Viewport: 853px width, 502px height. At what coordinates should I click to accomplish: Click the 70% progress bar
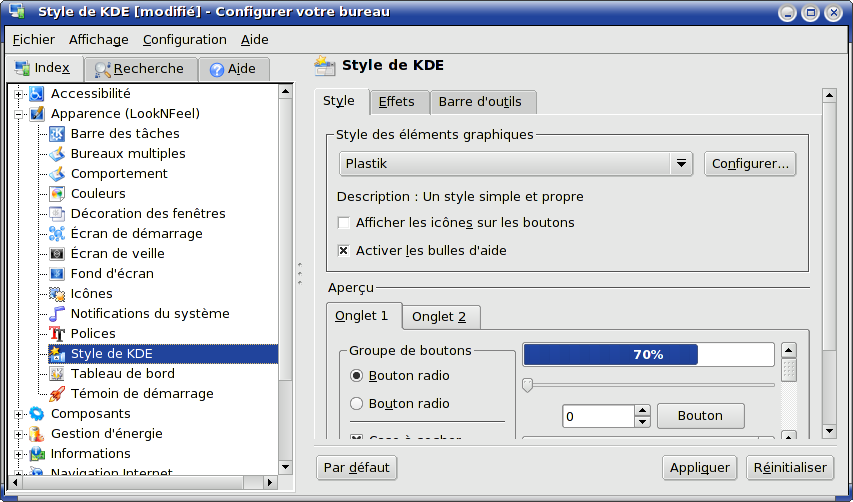tap(648, 355)
